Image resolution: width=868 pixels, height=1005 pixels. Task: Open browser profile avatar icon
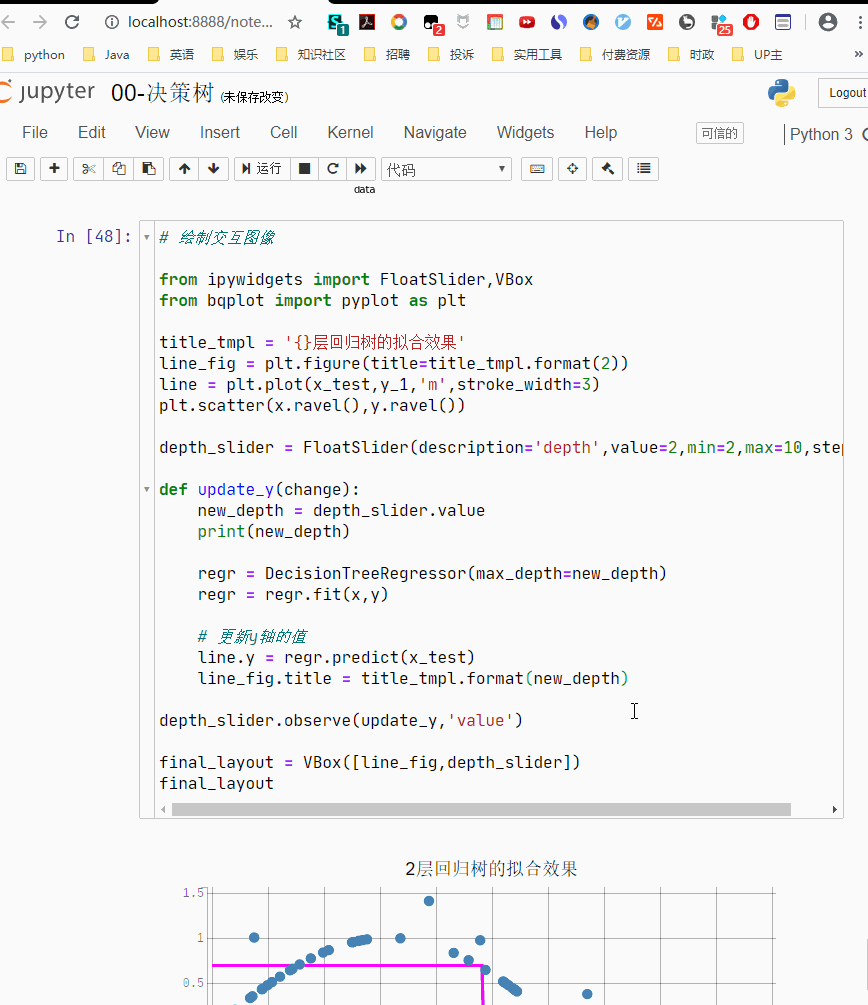828,22
